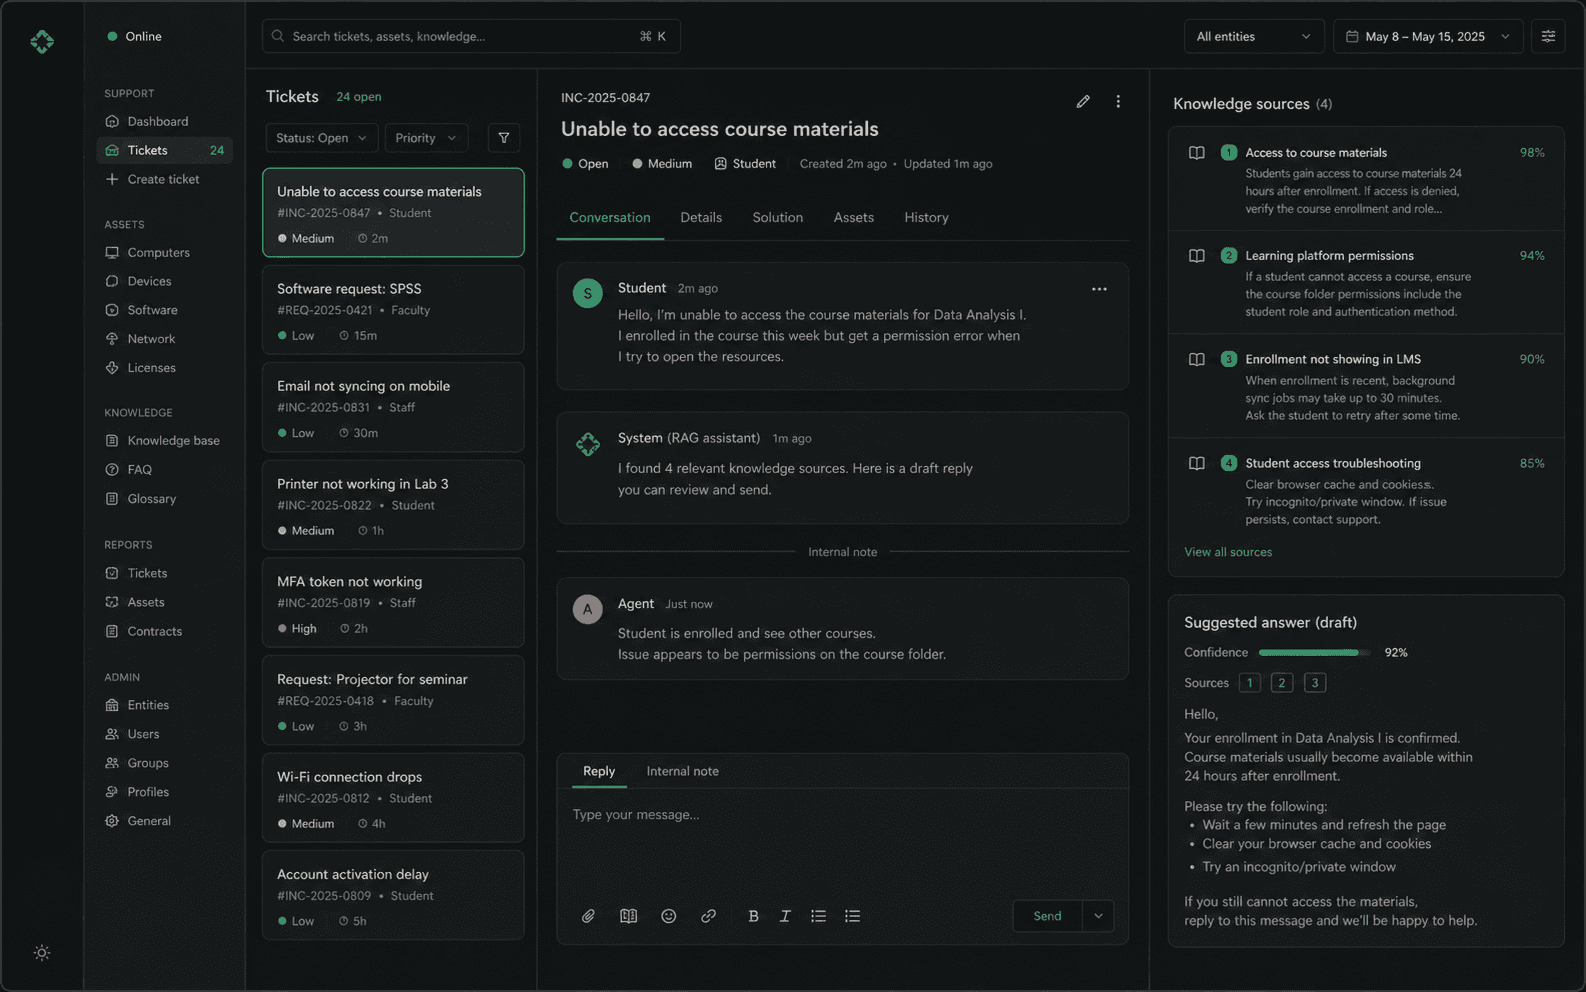
Task: Click the search tickets field
Action: tap(471, 36)
